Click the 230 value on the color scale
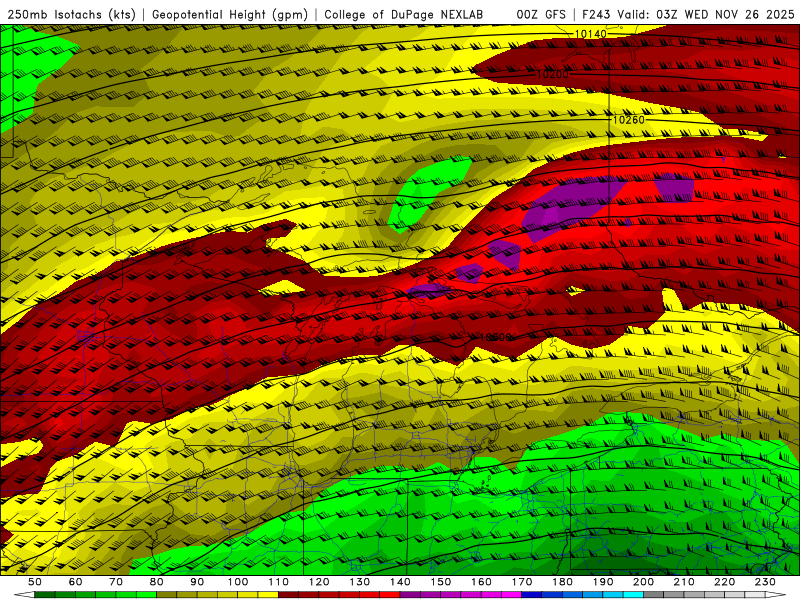Screen dimensions: 800x600 (x=765, y=582)
